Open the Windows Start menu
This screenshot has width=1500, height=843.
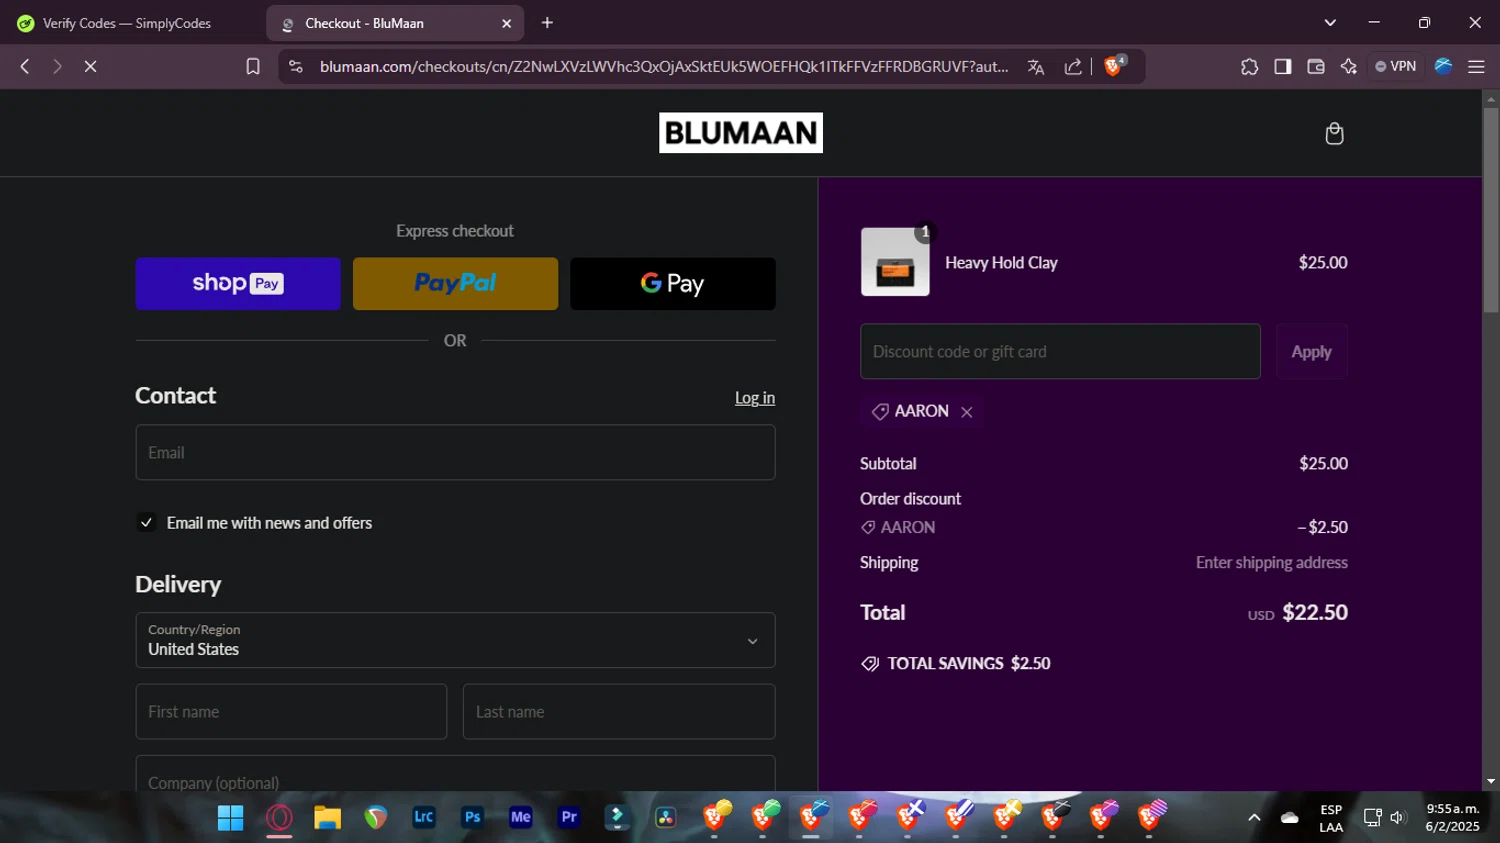coord(230,818)
